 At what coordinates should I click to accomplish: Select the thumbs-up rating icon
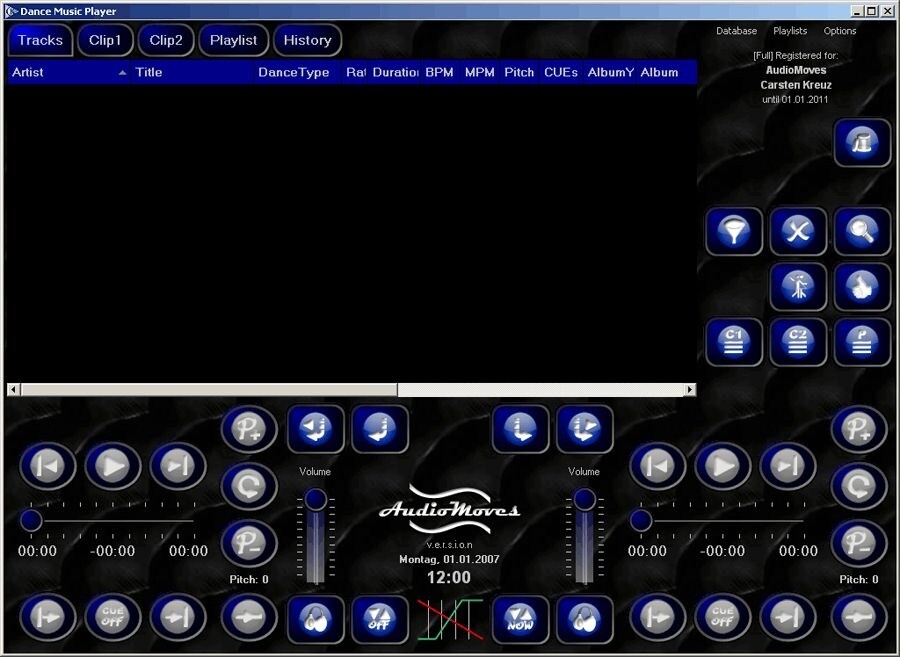860,286
